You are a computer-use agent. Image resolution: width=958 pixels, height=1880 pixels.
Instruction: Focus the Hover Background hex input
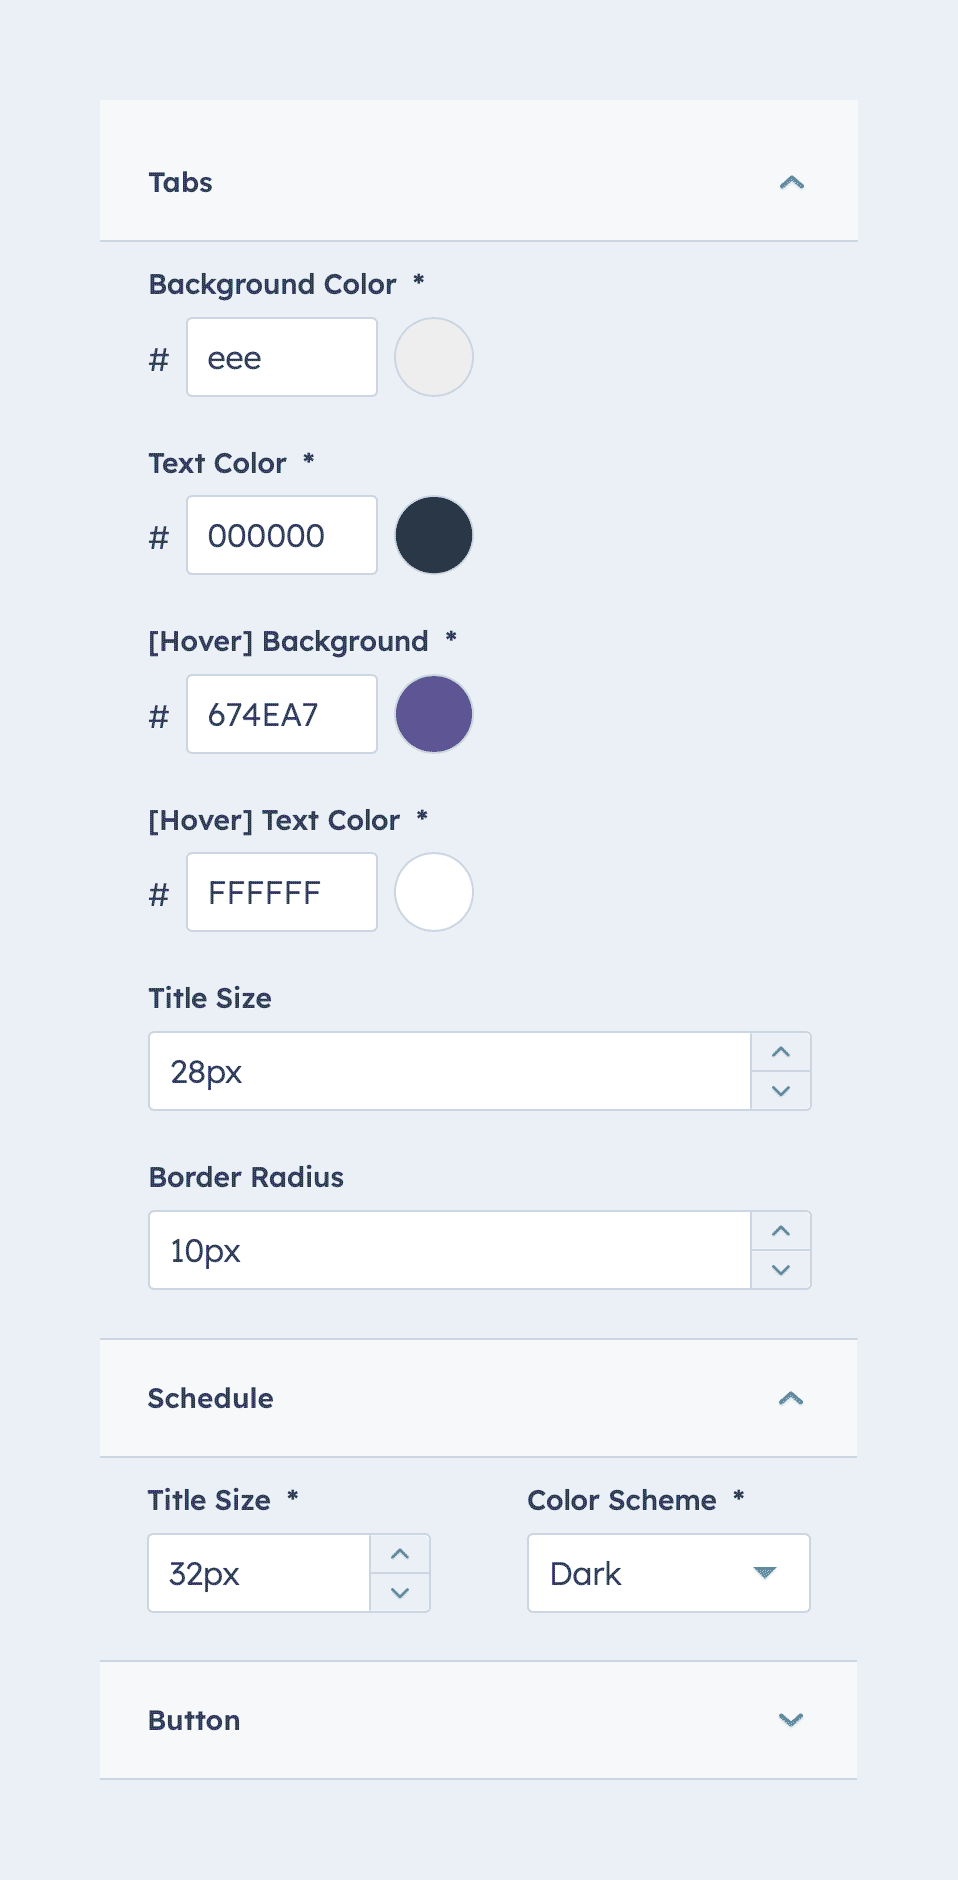(281, 714)
